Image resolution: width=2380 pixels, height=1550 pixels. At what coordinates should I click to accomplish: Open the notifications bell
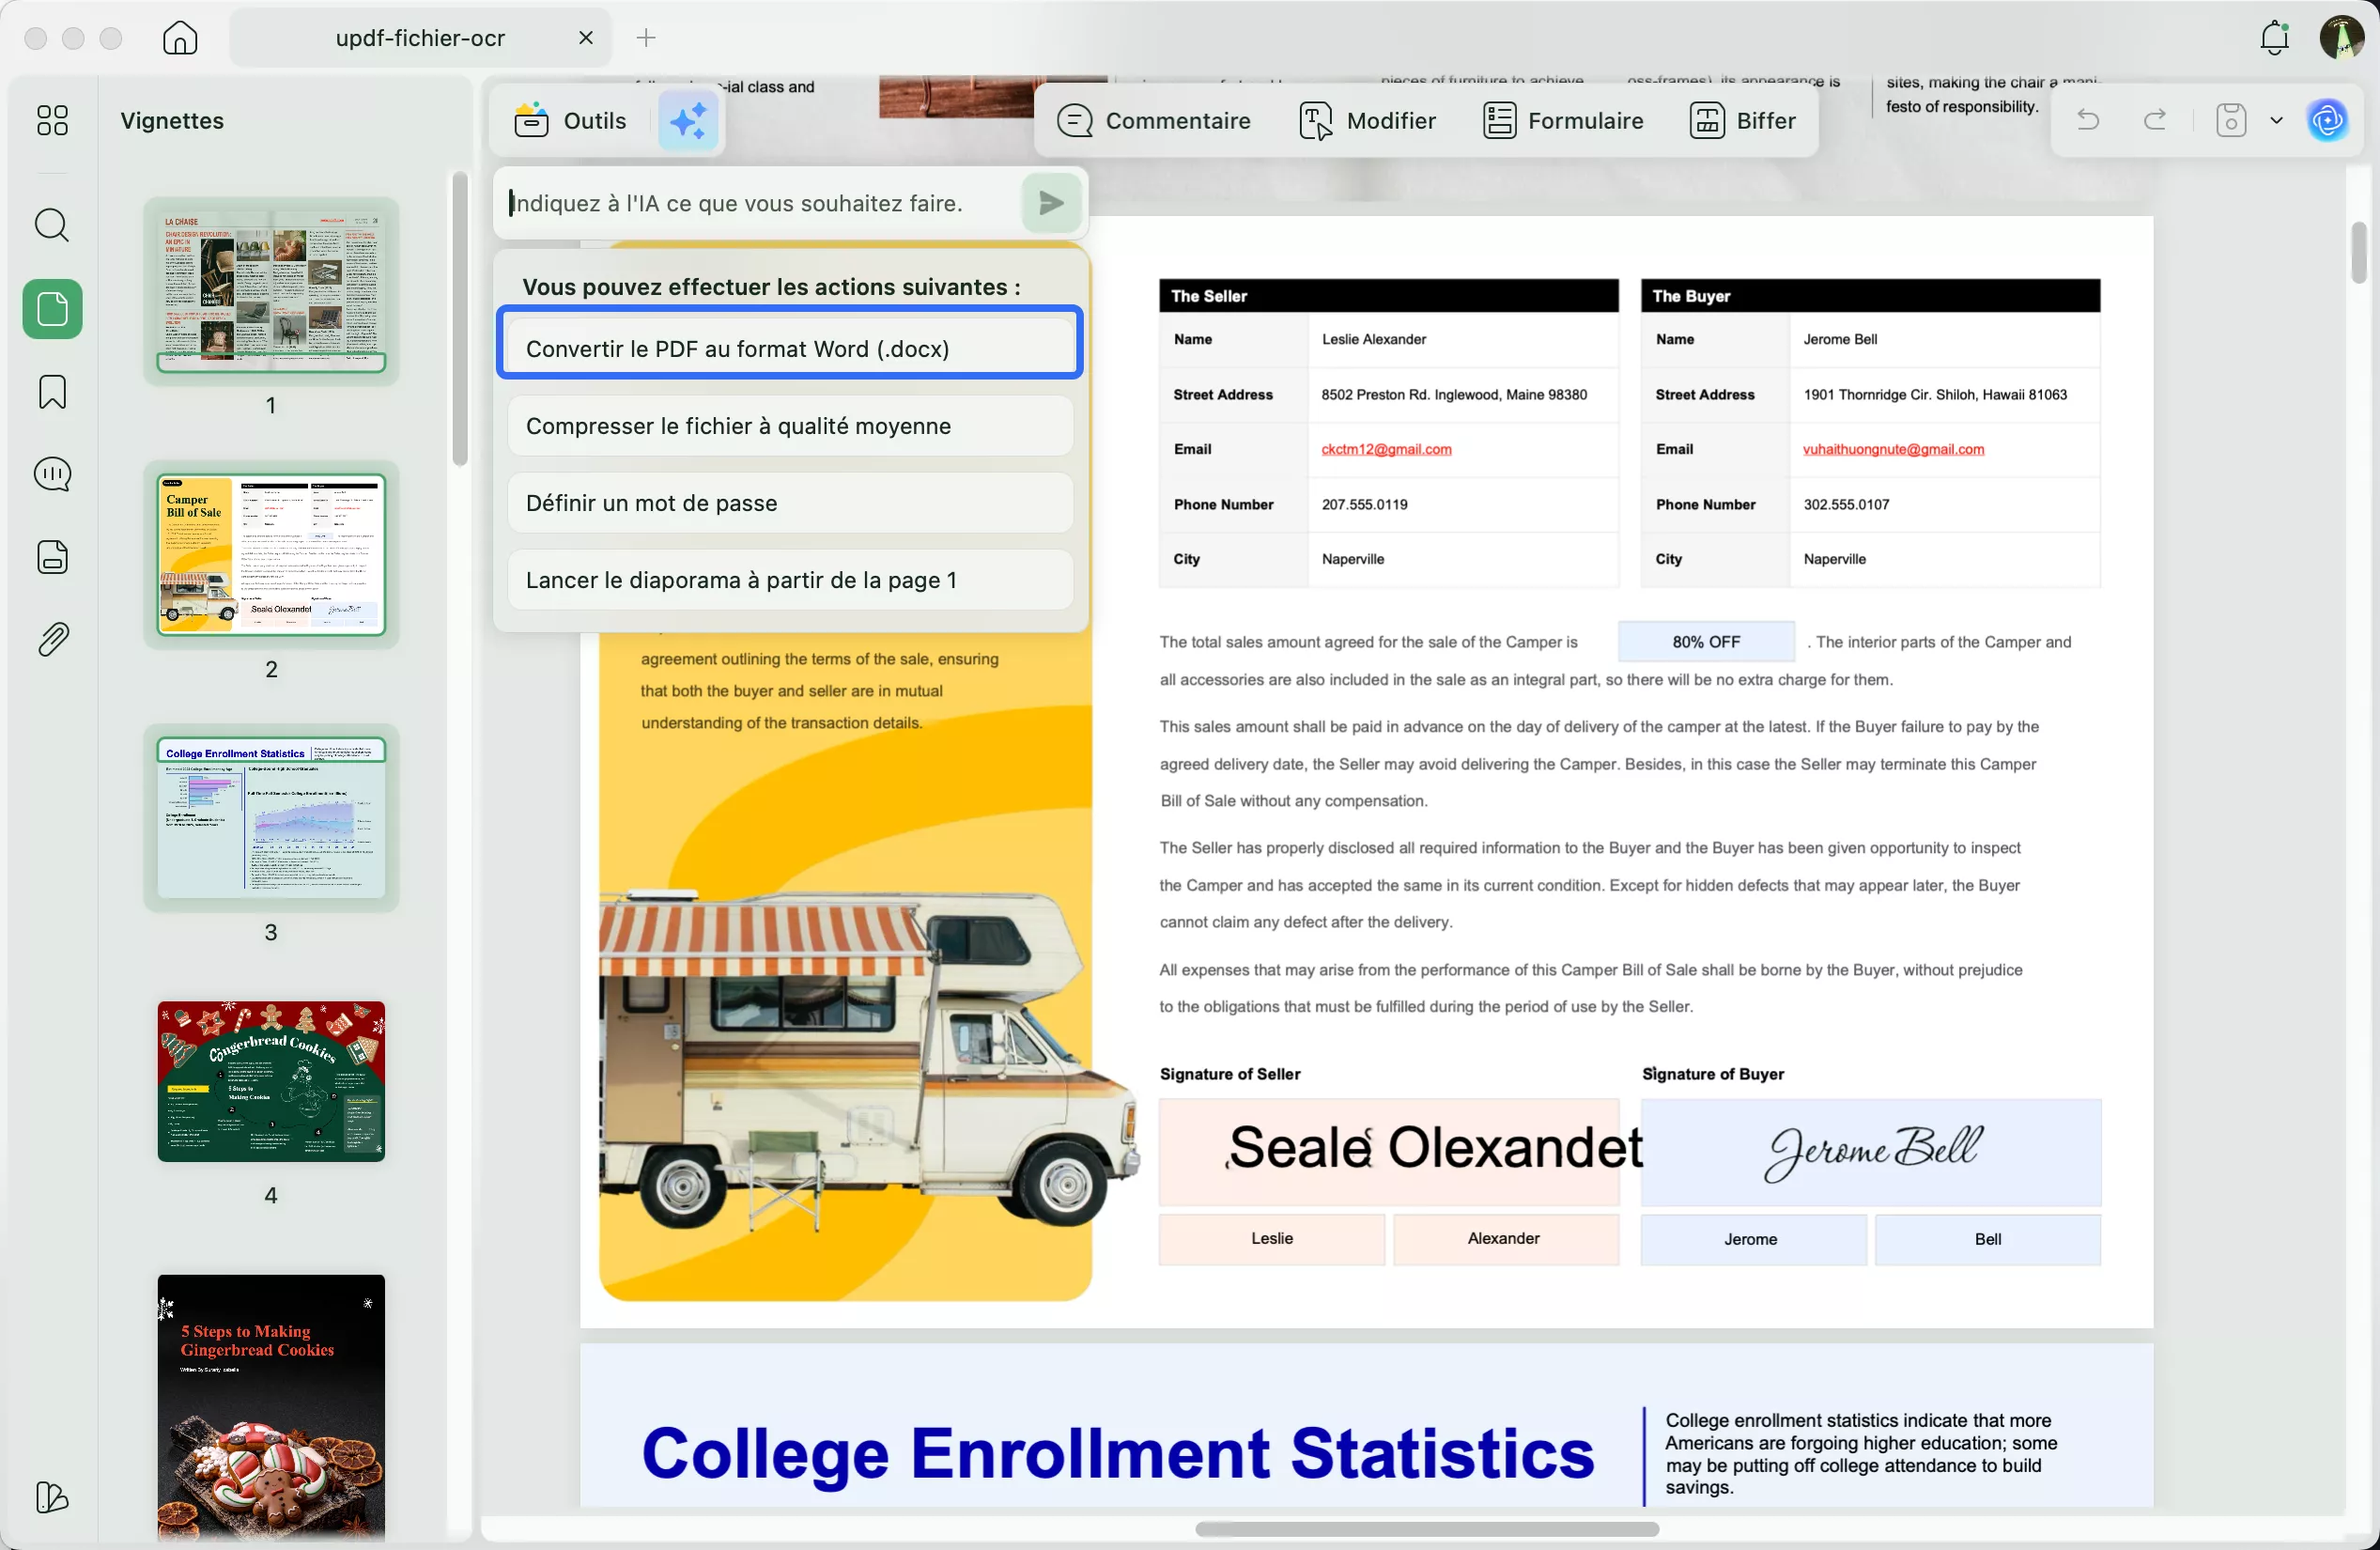click(x=2274, y=38)
